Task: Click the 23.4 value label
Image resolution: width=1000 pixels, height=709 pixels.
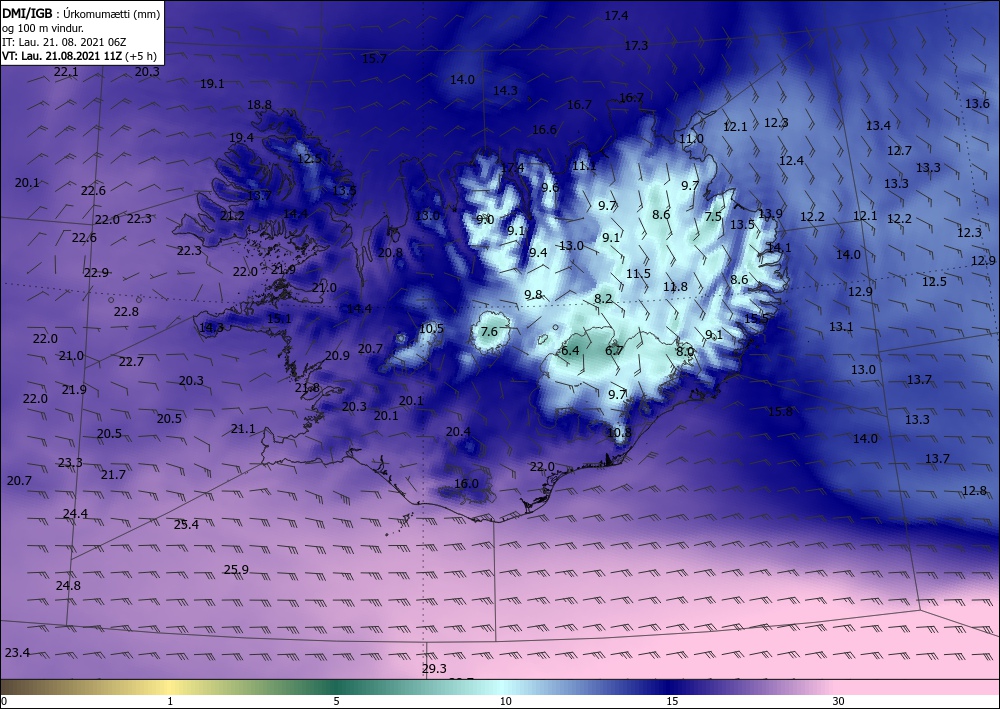Action: click(x=17, y=652)
